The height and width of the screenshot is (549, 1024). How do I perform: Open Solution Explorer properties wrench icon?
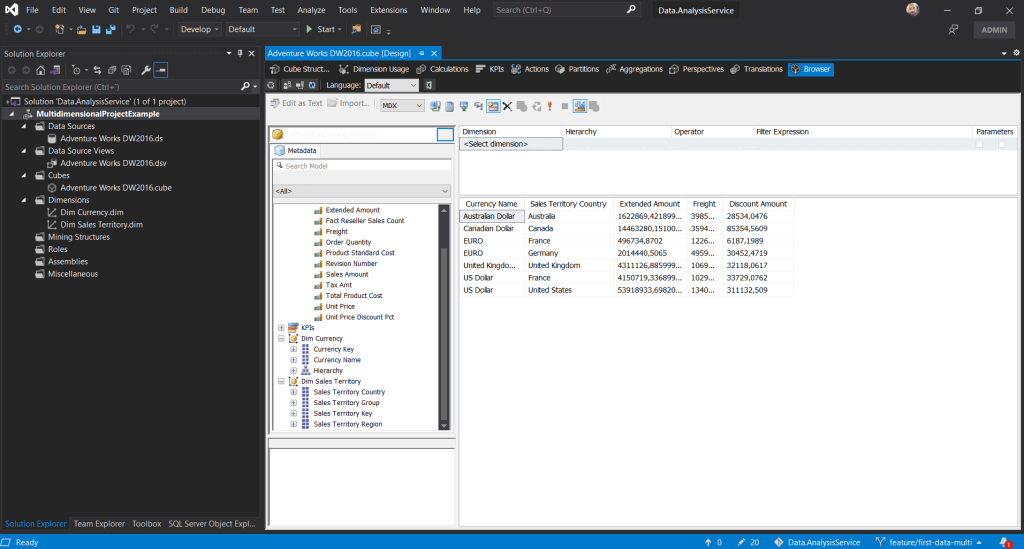(146, 70)
